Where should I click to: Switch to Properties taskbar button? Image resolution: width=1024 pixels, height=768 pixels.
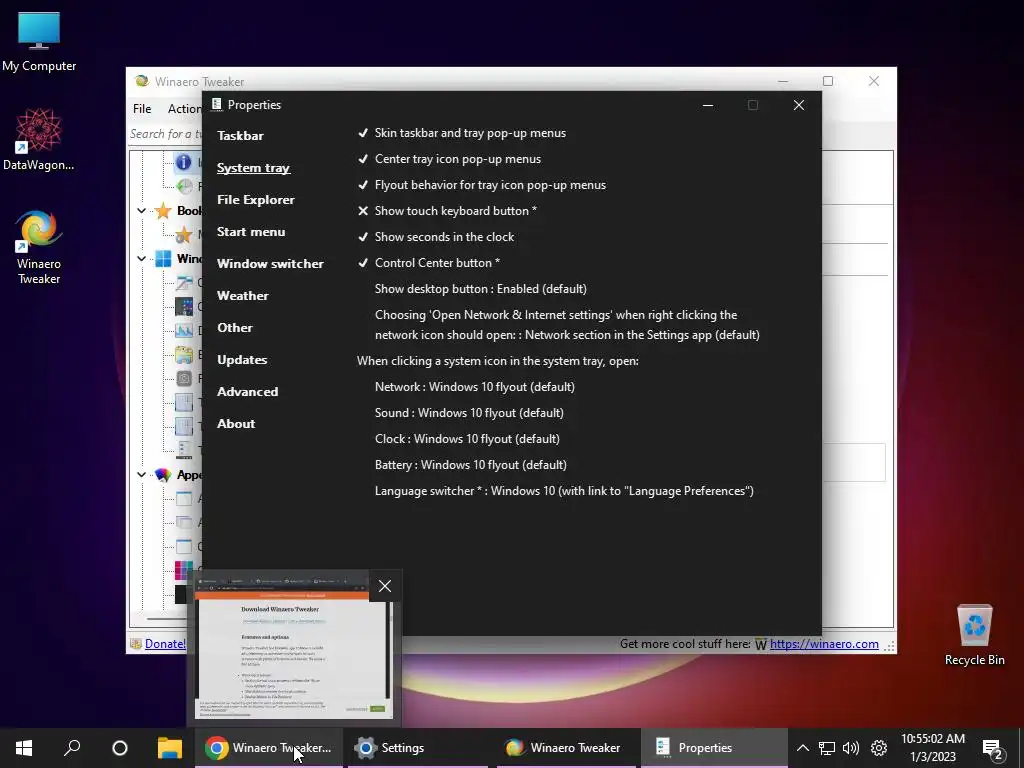click(714, 748)
